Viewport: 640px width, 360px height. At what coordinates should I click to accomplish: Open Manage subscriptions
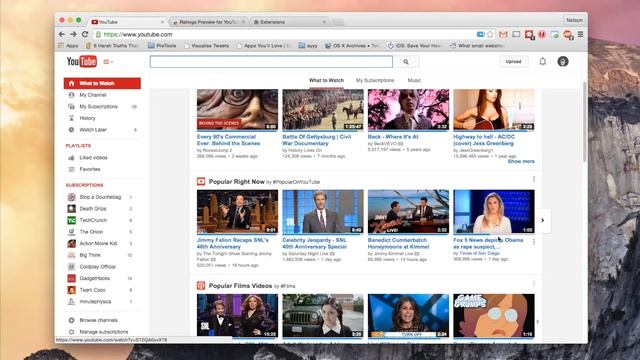(103, 332)
